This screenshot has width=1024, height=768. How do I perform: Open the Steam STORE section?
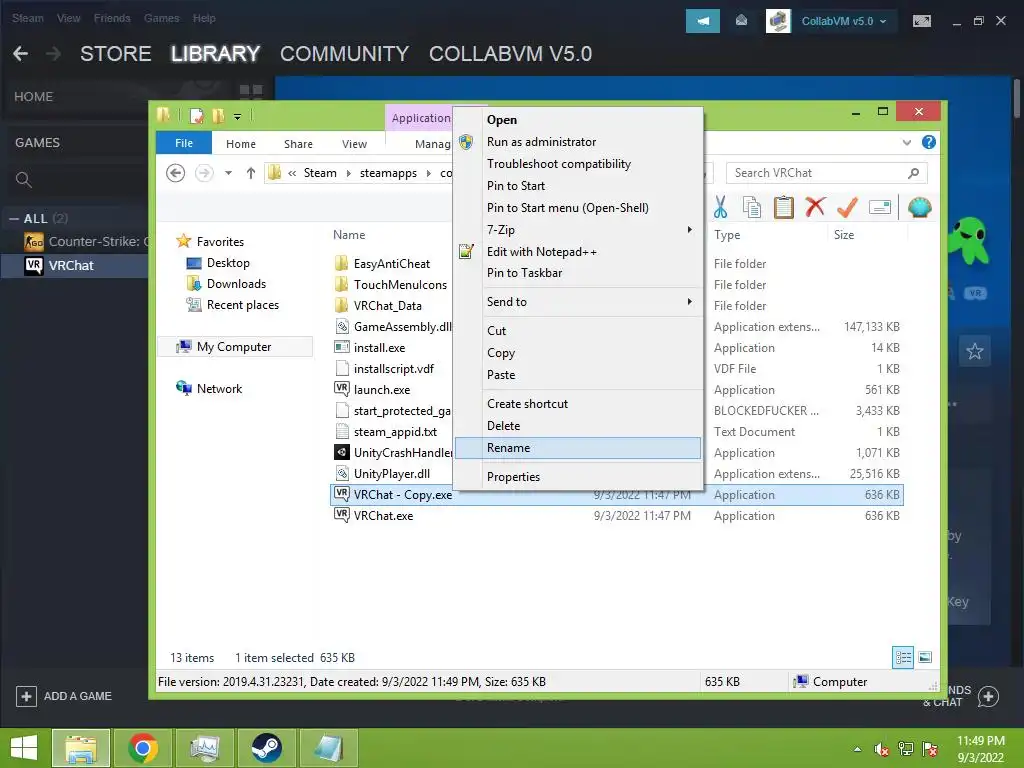coord(116,54)
